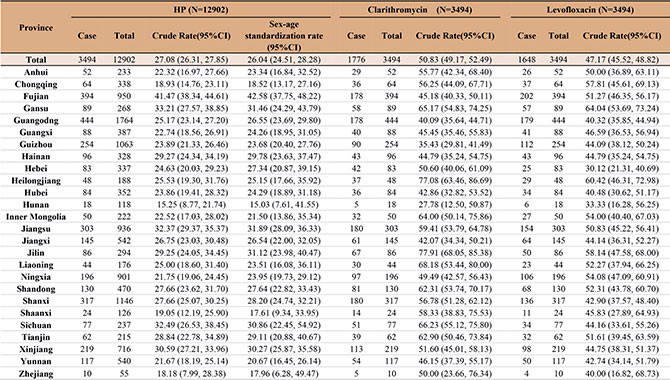Select the HP (N=12902) header

click(201, 9)
